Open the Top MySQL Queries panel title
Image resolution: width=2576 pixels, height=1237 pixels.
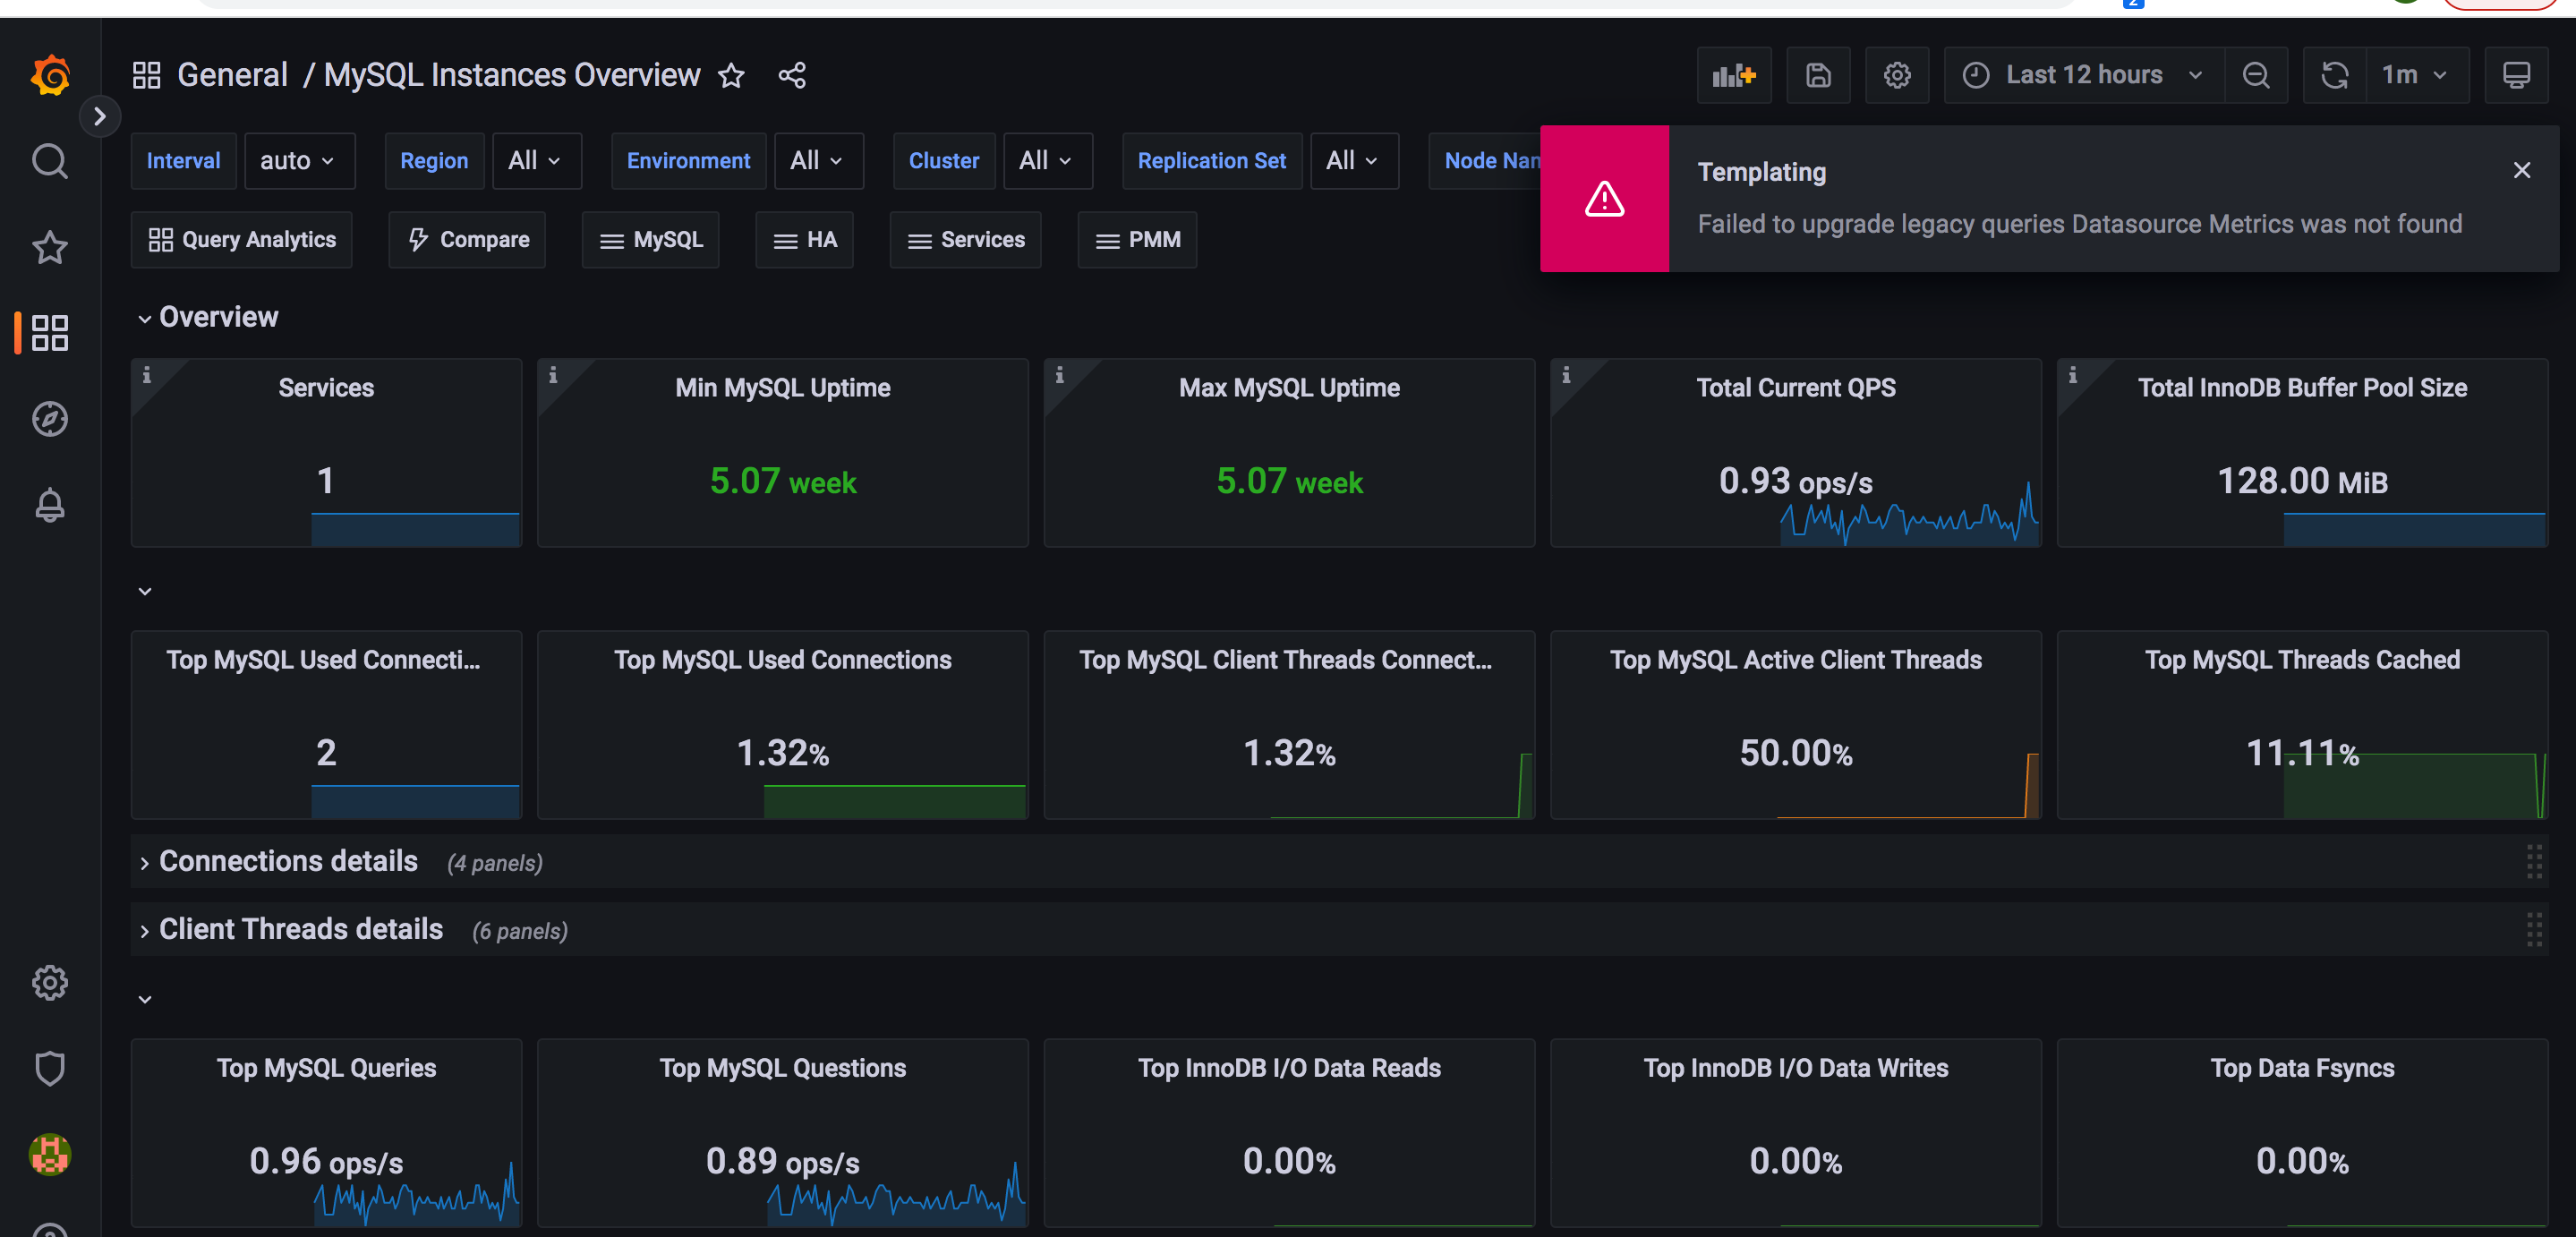(x=327, y=1068)
